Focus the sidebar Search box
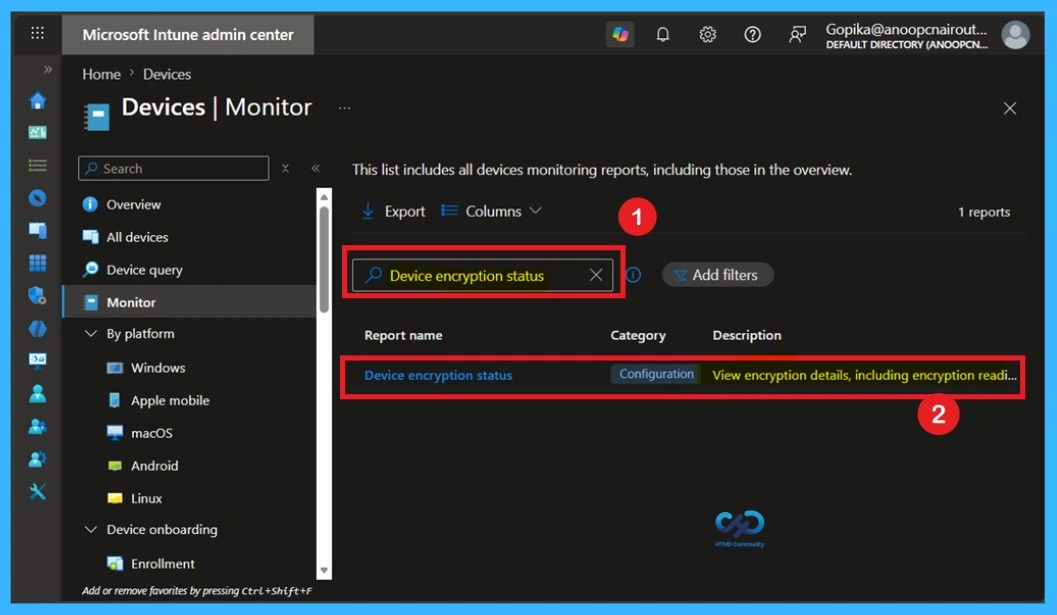This screenshot has height=615, width=1057. click(174, 168)
